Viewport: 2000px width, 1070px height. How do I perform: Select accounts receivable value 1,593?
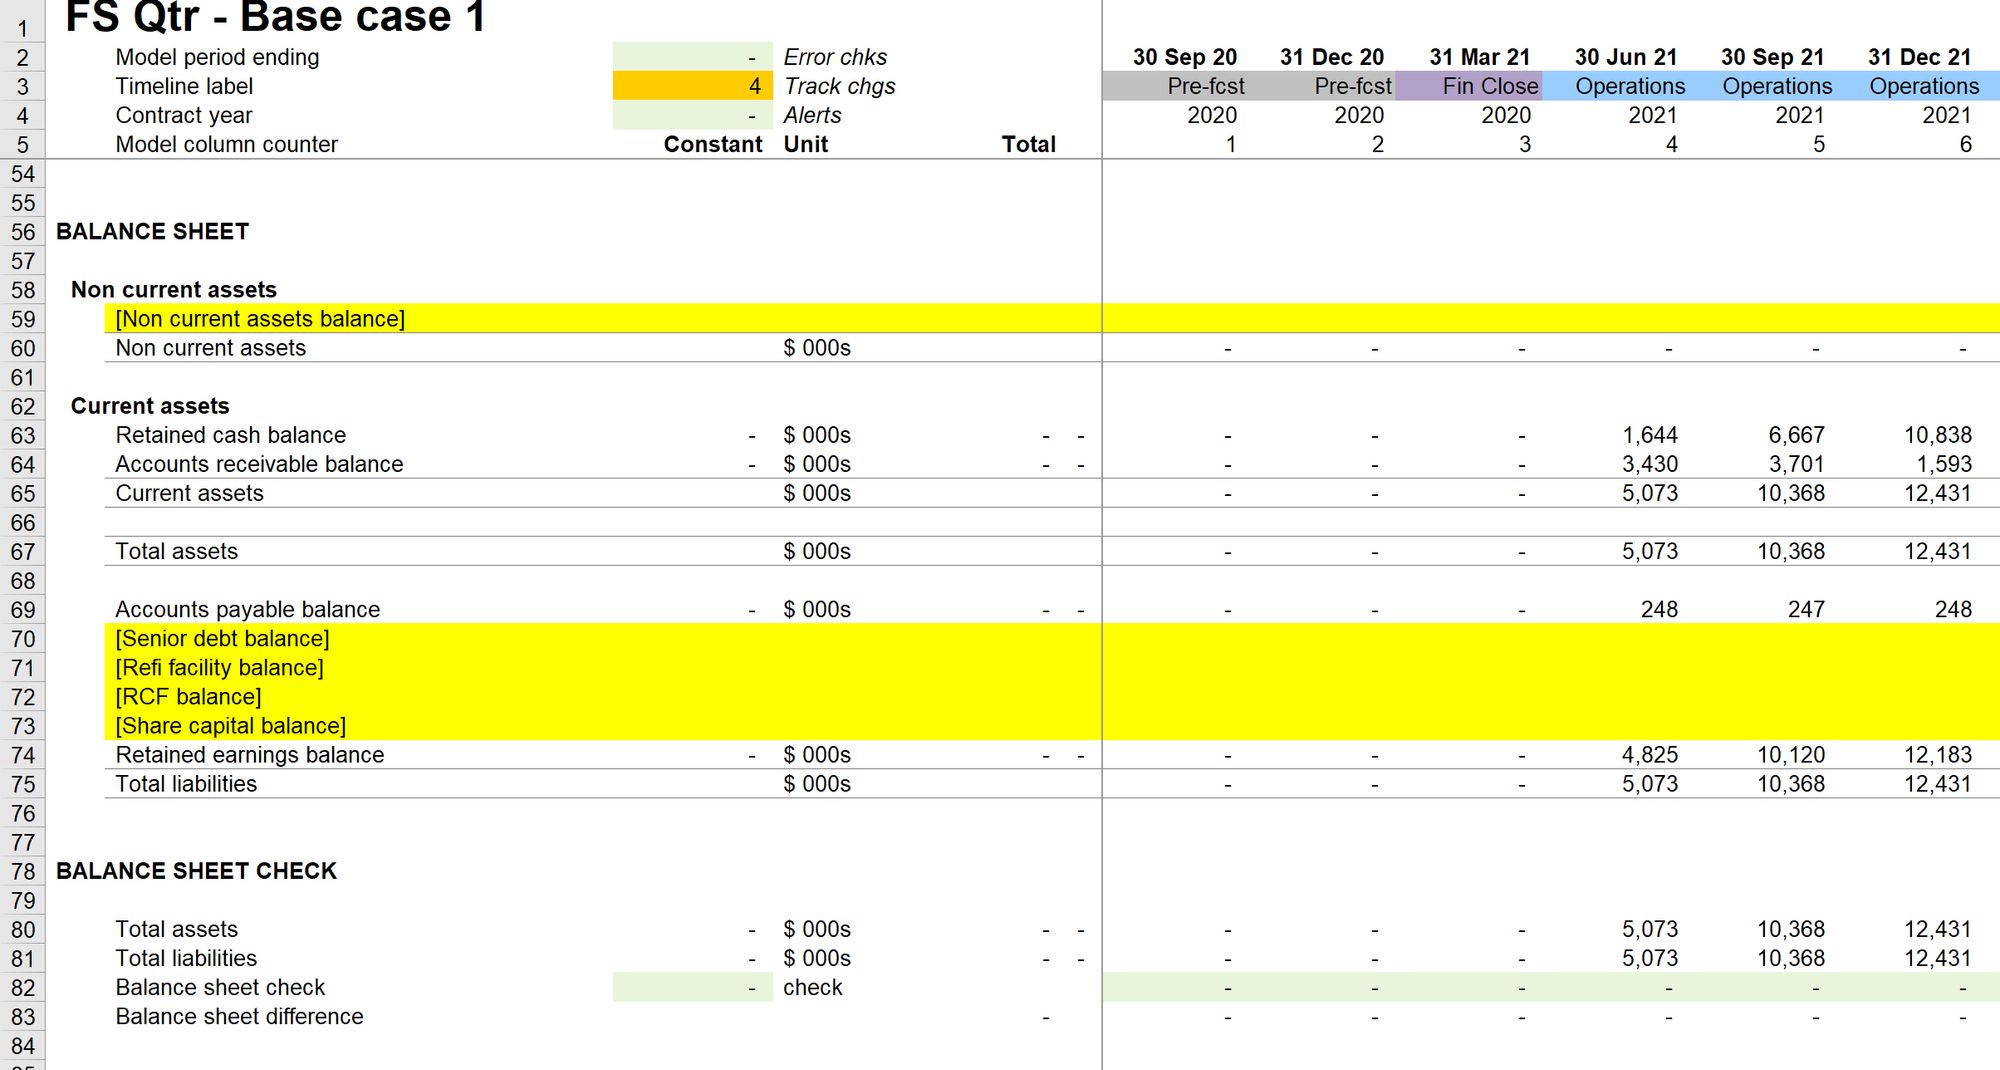tap(1943, 464)
